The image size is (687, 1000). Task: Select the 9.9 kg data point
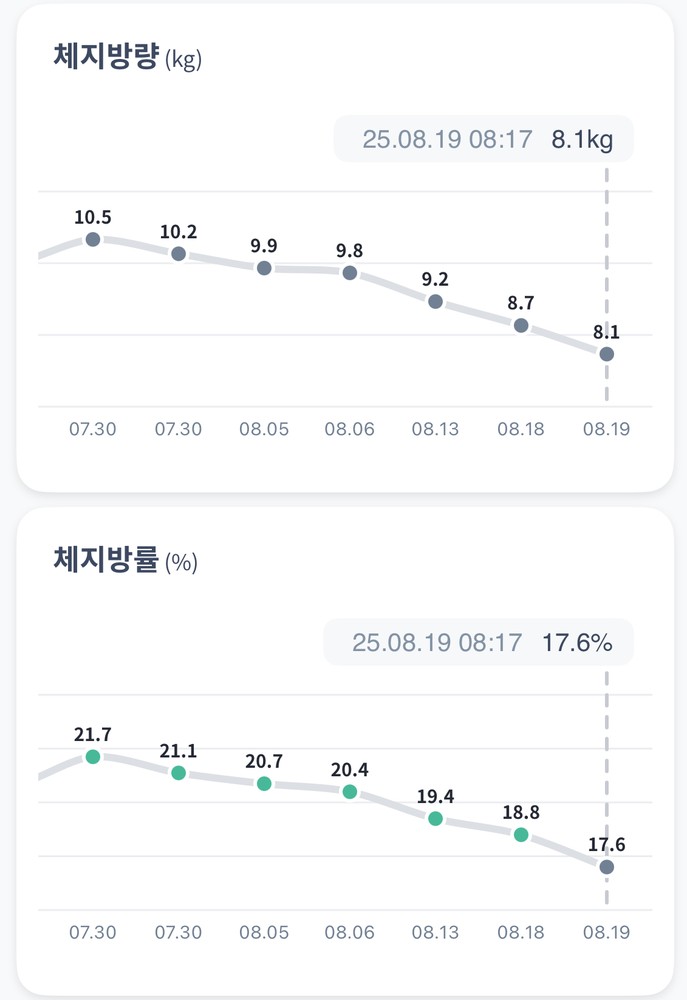click(x=264, y=268)
